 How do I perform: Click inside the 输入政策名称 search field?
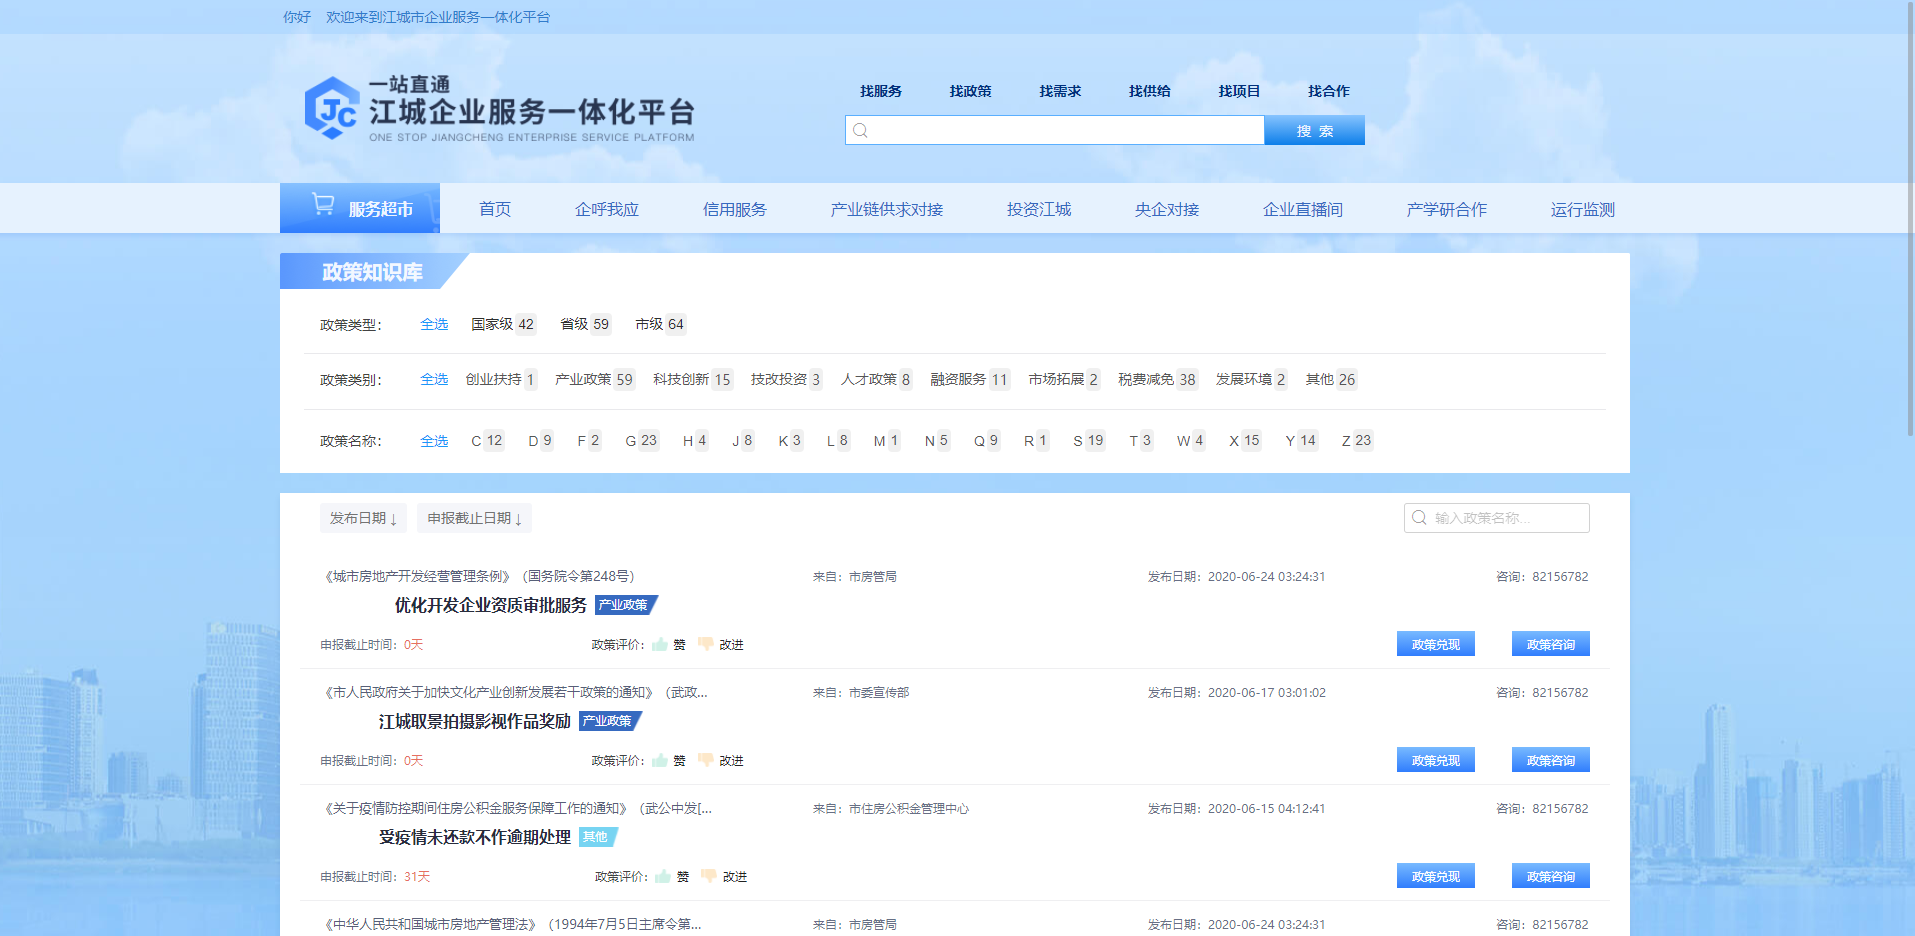pos(1500,518)
